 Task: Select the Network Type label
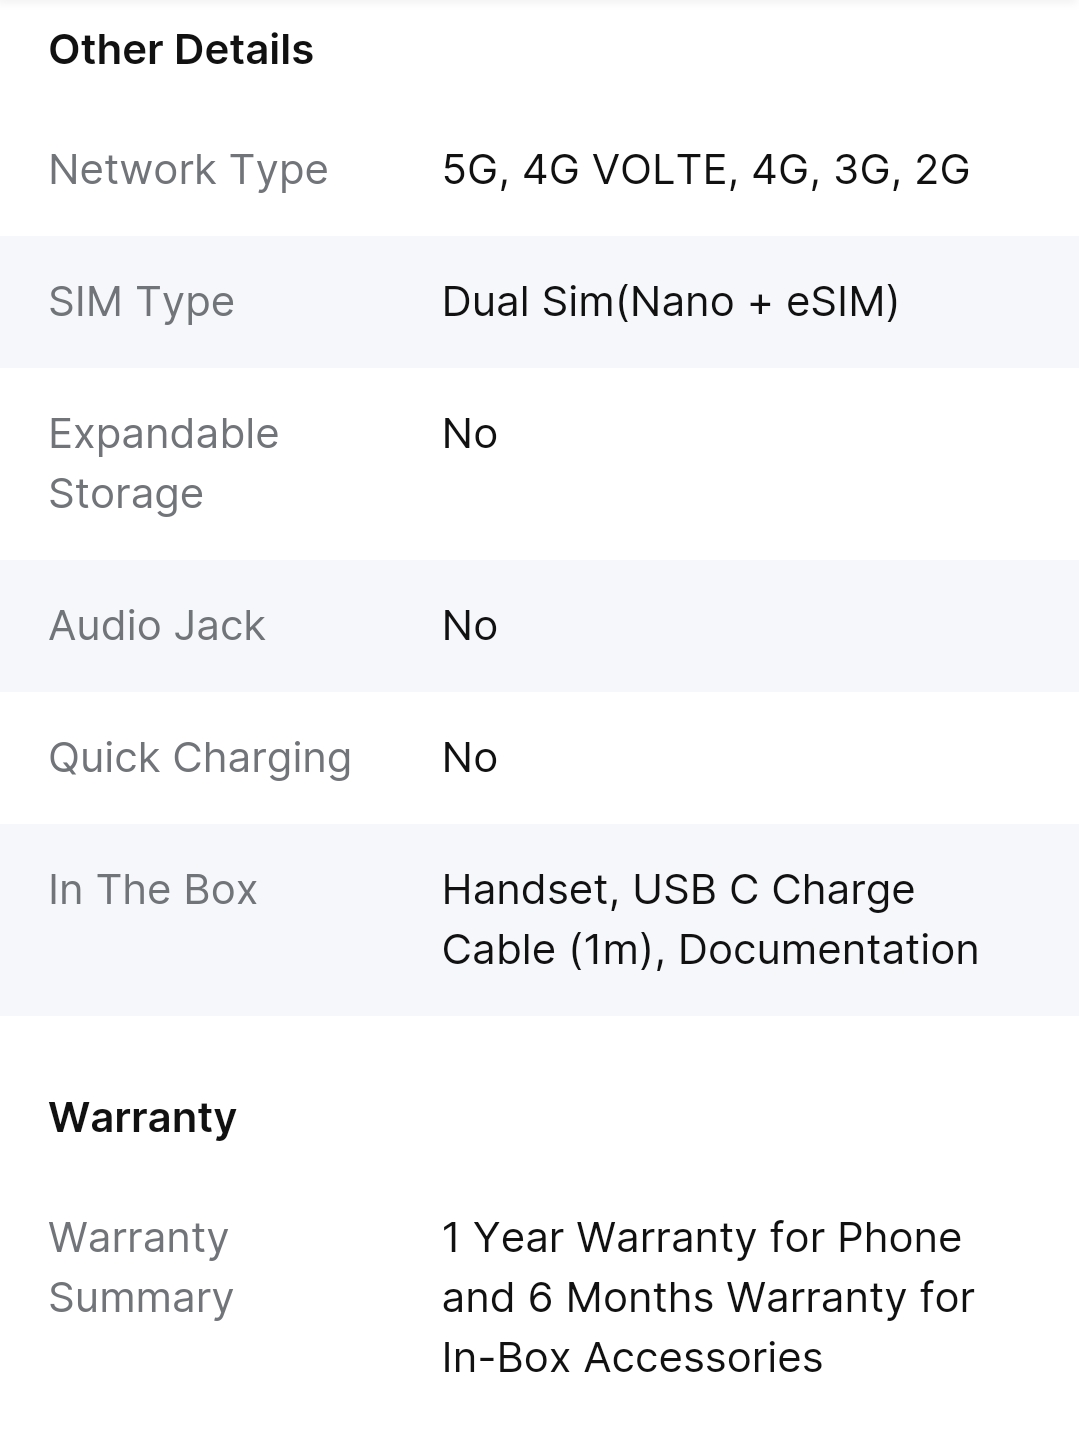pyautogui.click(x=188, y=170)
